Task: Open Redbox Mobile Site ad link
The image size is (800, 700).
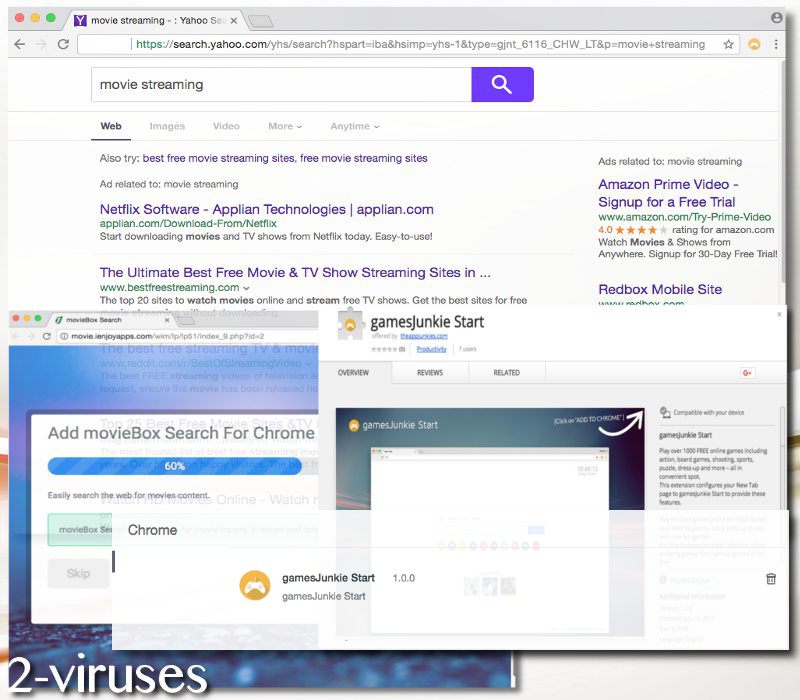Action: 660,289
